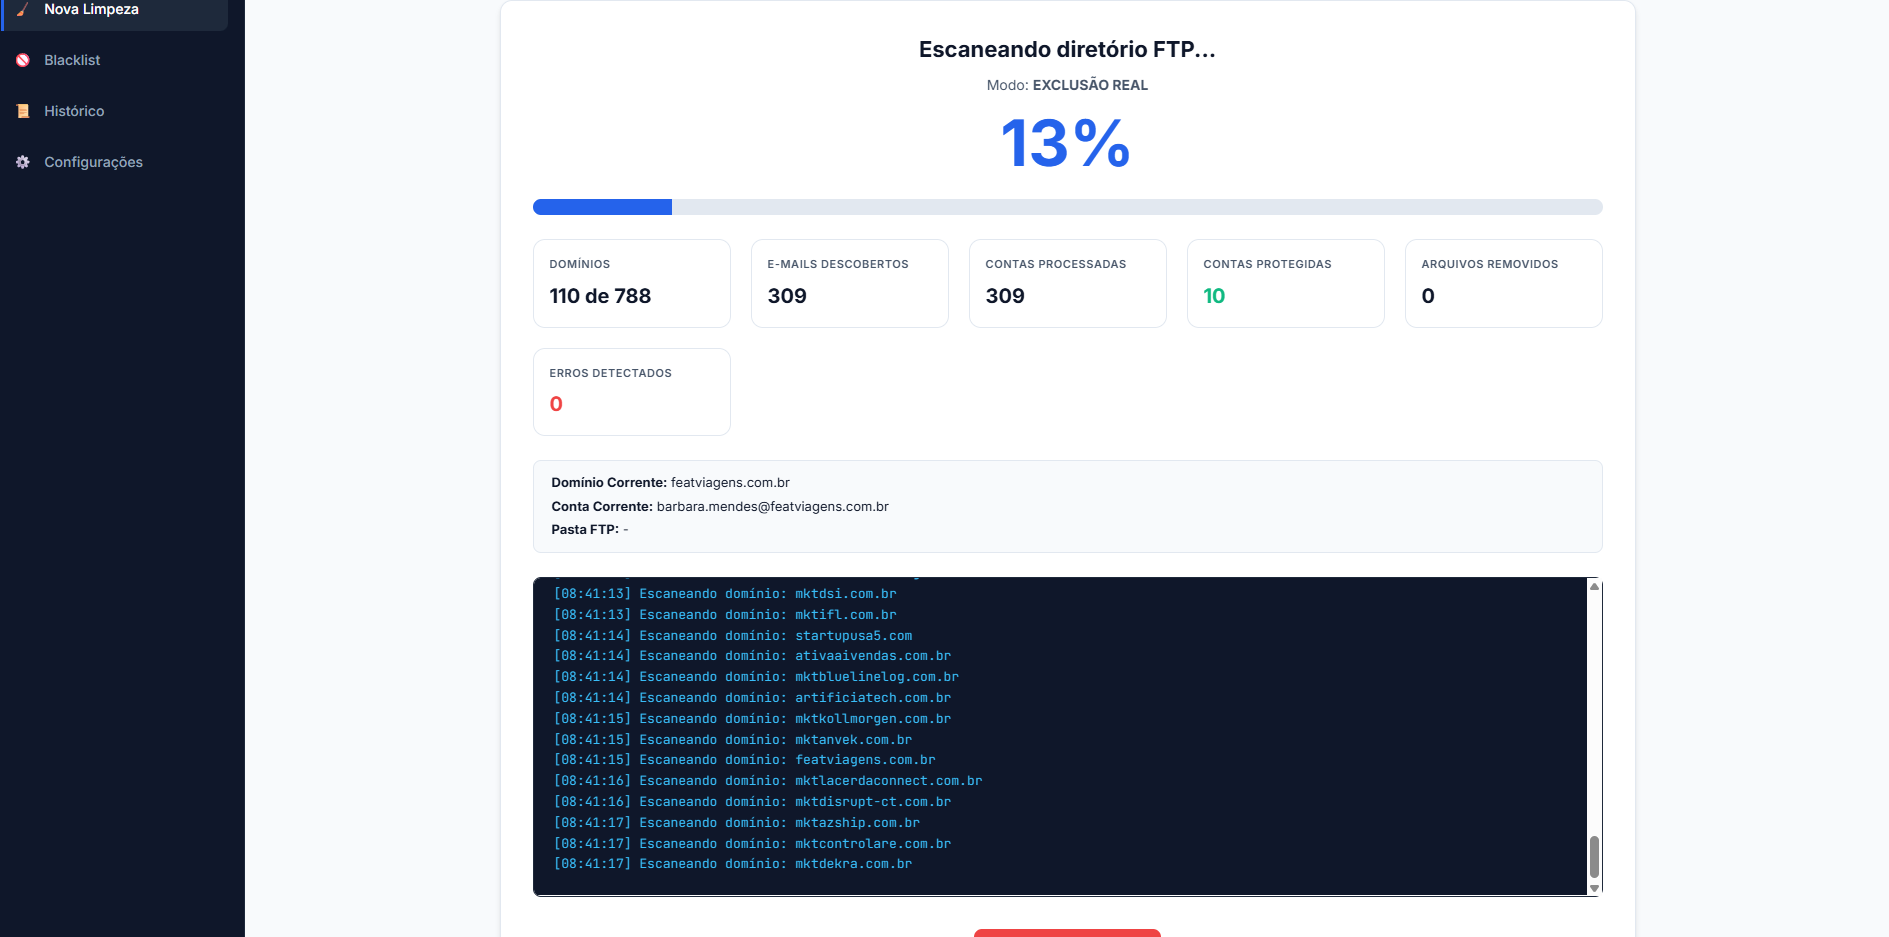The height and width of the screenshot is (937, 1889).
Task: Click log line mktlacerdaconnect.com.br
Action: pos(768,781)
